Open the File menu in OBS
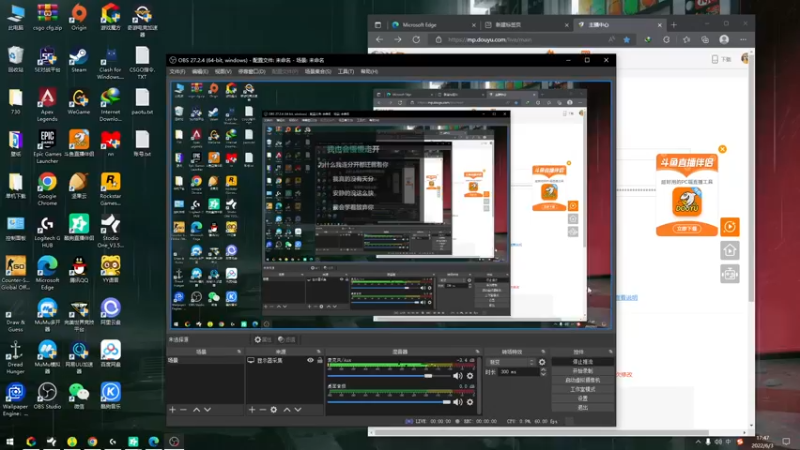The width and height of the screenshot is (800, 450). 177,72
